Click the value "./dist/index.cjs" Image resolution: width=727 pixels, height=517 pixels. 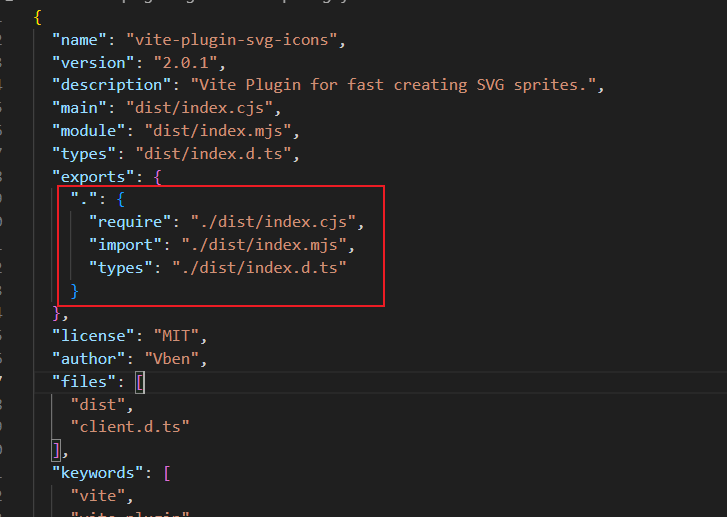274,222
